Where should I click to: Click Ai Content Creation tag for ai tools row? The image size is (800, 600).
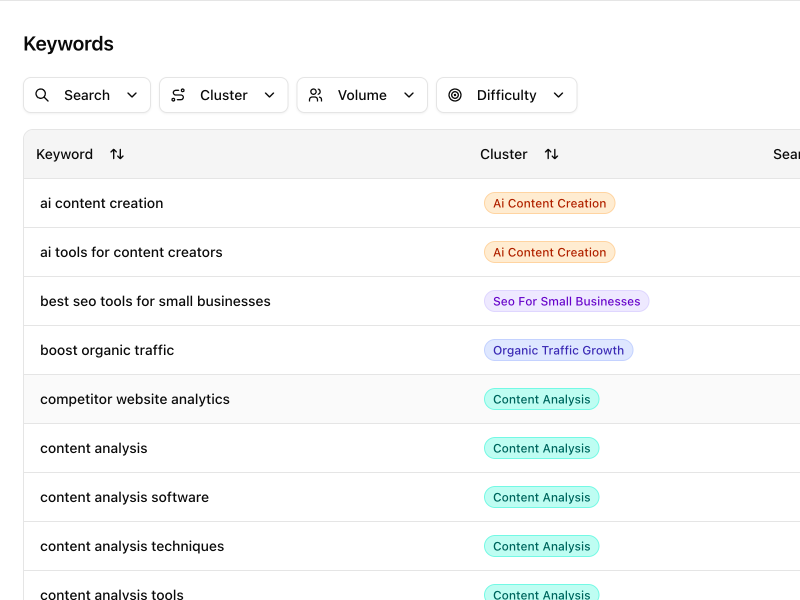[549, 252]
